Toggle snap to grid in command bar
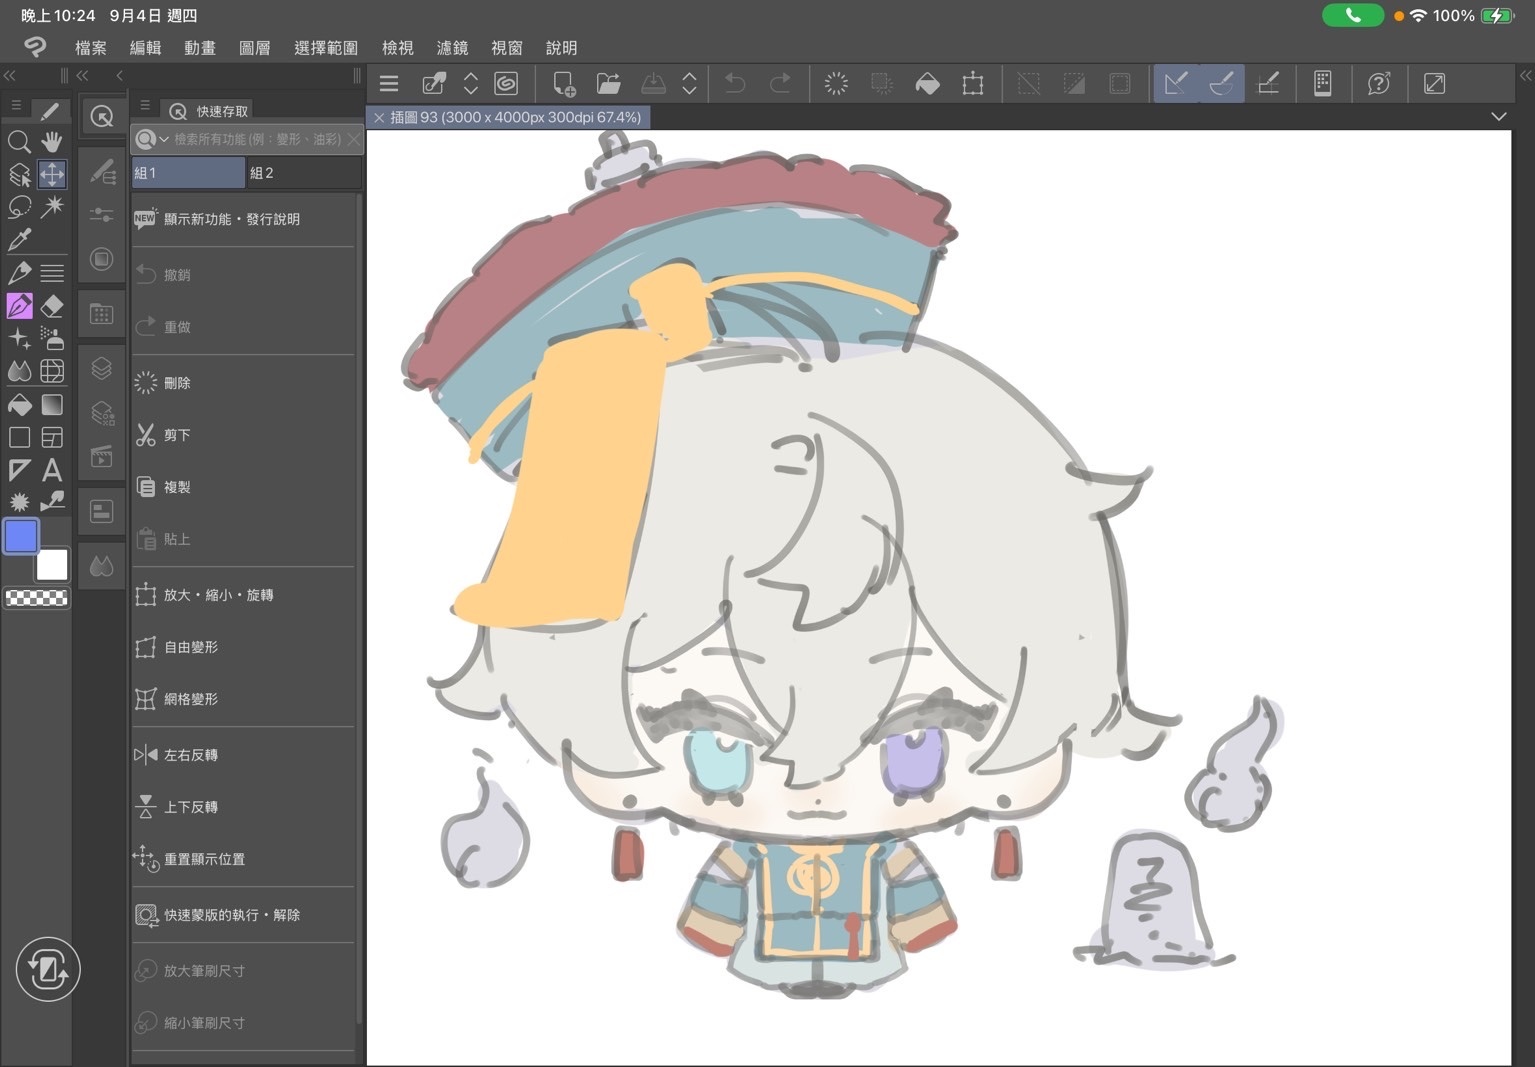 coord(1268,84)
